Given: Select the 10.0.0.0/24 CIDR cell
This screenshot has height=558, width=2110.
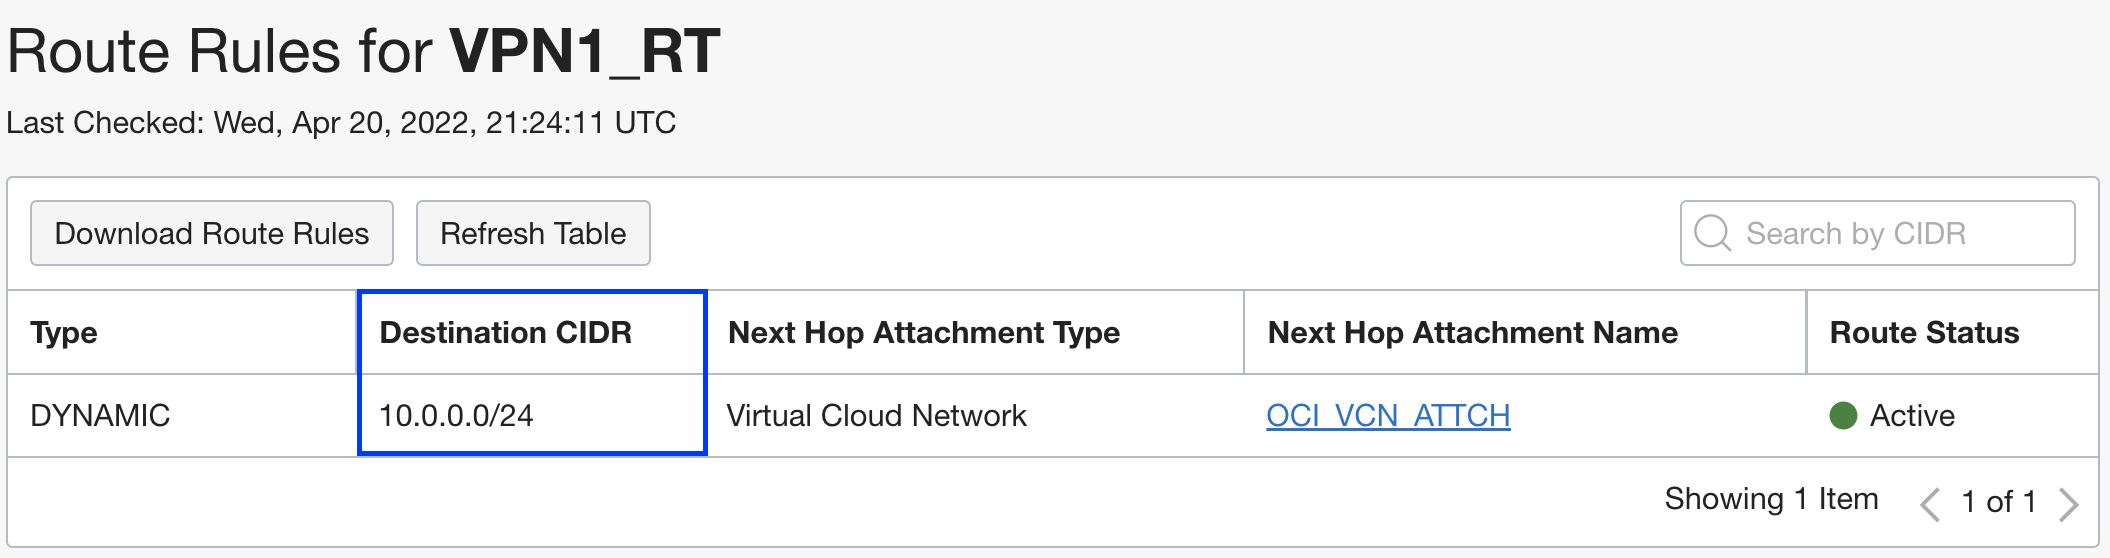Looking at the screenshot, I should click(x=457, y=416).
